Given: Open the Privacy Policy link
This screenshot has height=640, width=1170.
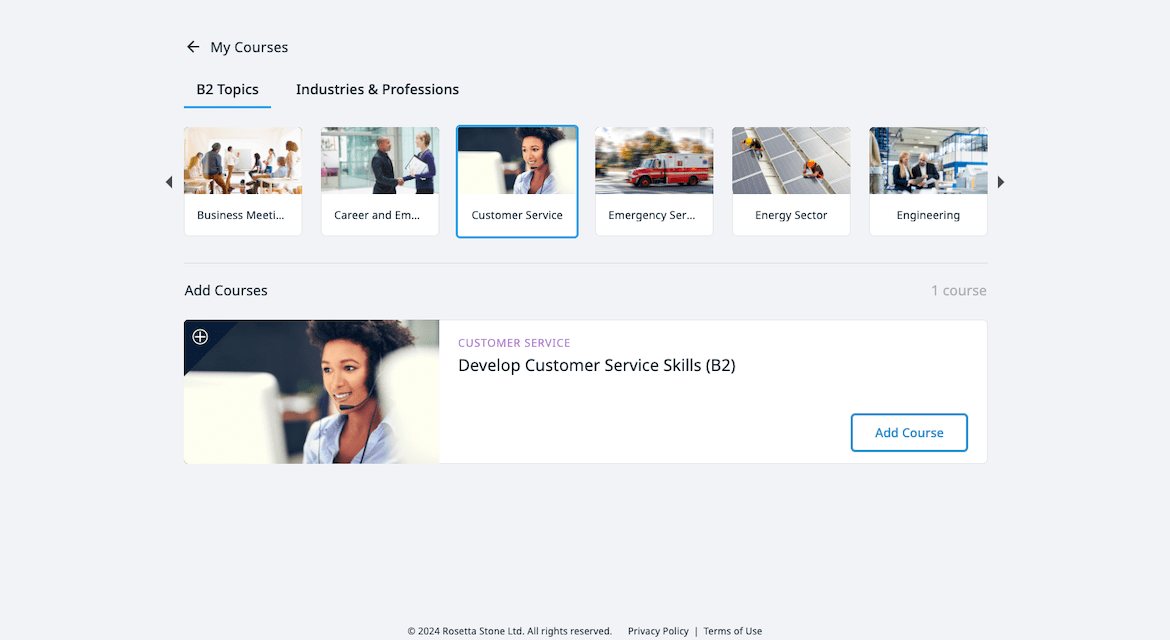Looking at the screenshot, I should 658,631.
